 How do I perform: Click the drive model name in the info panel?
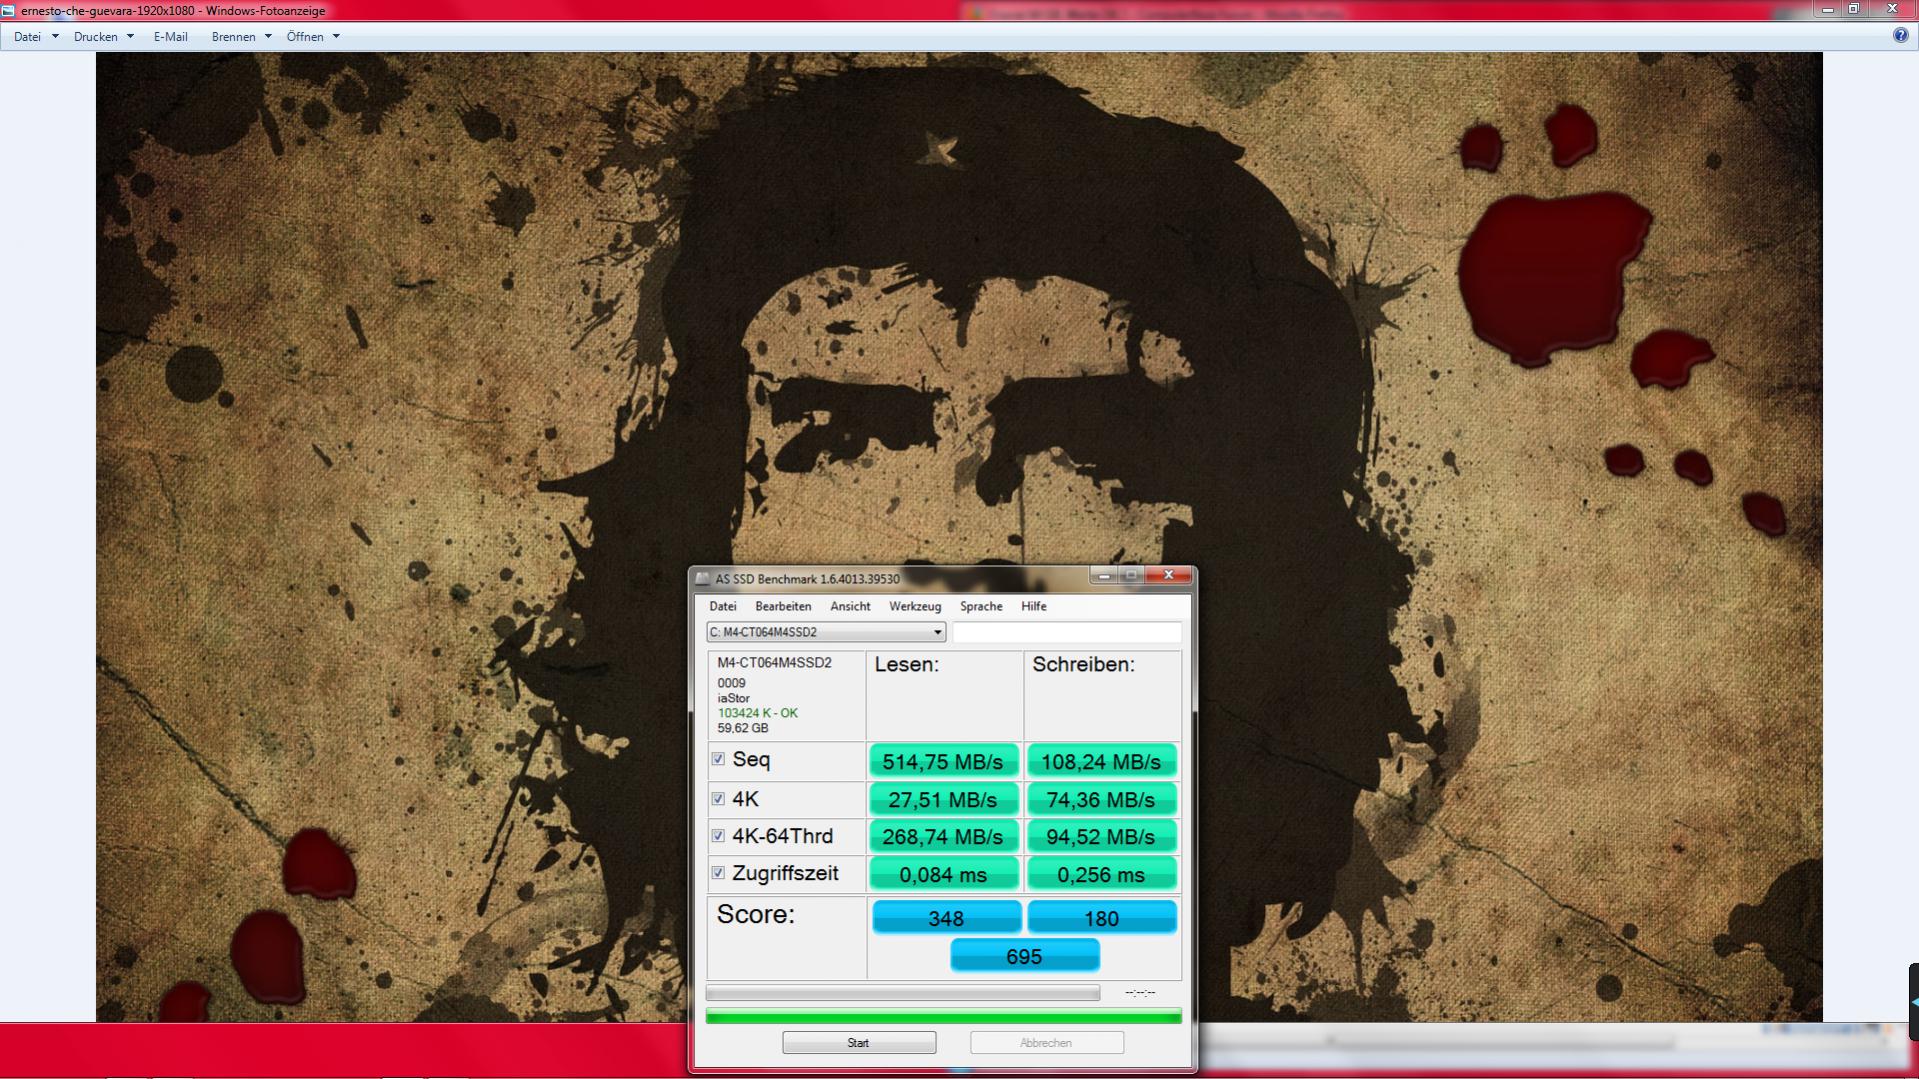775,663
